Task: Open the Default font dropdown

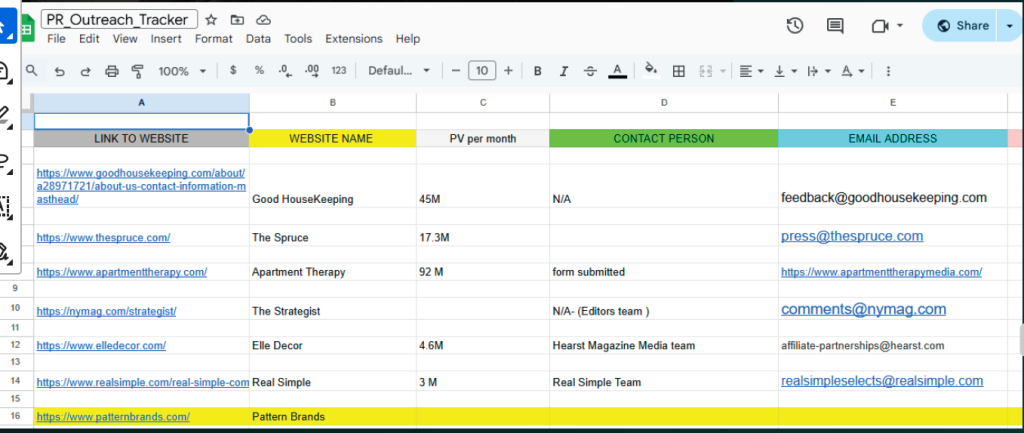Action: tap(399, 71)
